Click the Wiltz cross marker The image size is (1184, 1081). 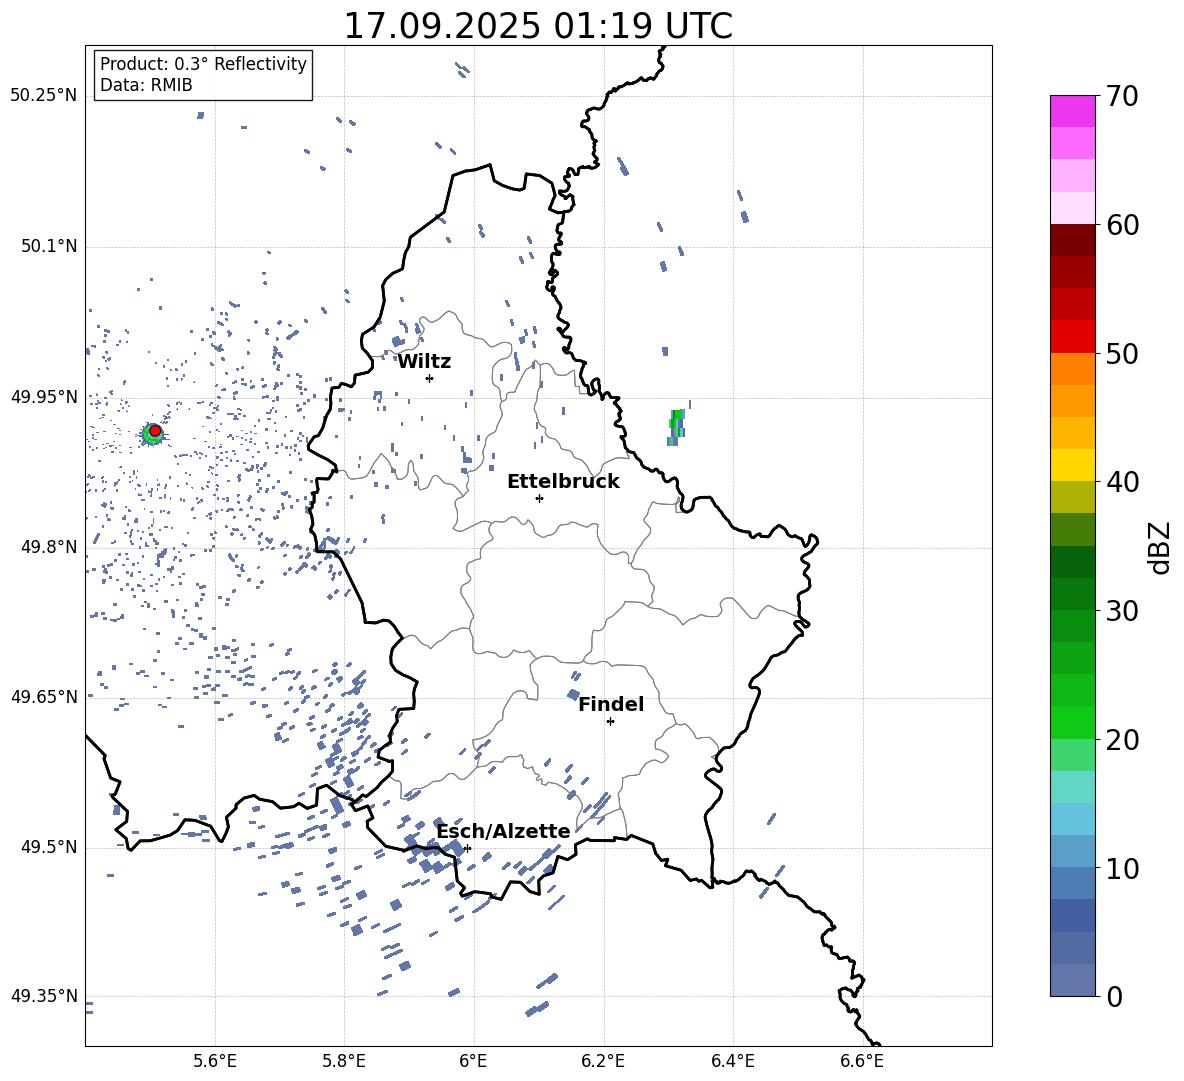(429, 378)
